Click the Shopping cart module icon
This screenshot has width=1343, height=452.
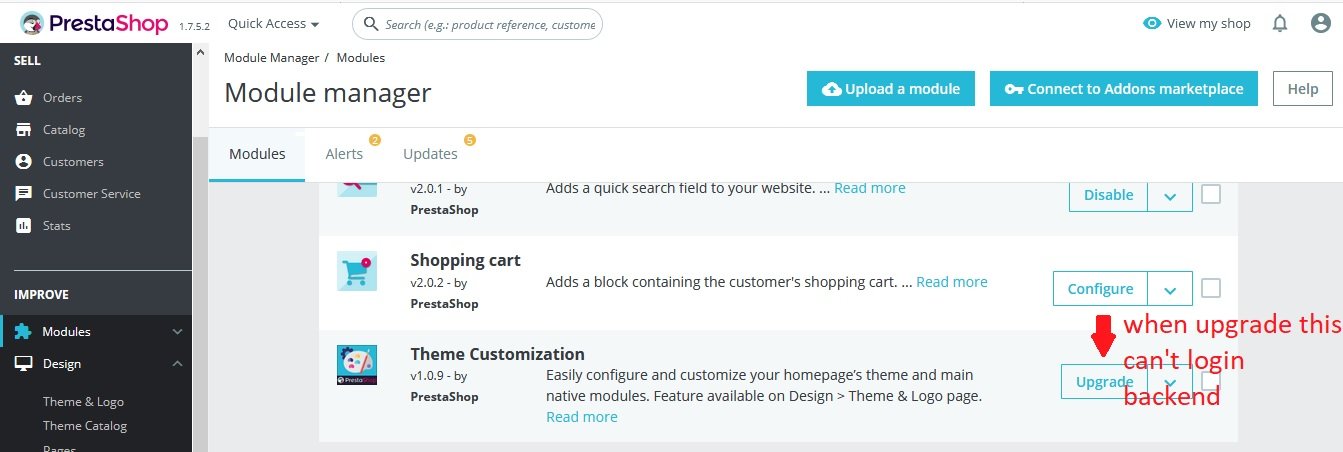(x=357, y=271)
